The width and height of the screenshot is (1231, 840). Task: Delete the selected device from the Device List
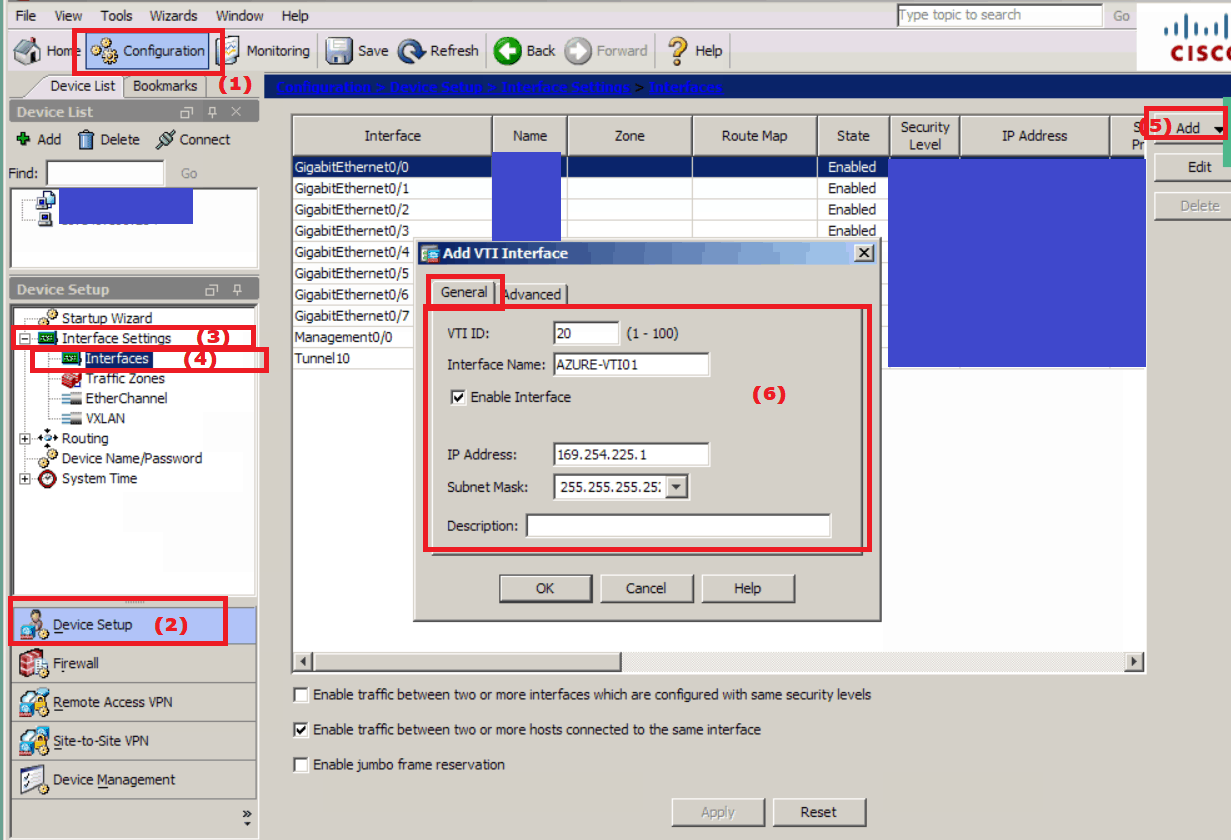click(x=109, y=140)
